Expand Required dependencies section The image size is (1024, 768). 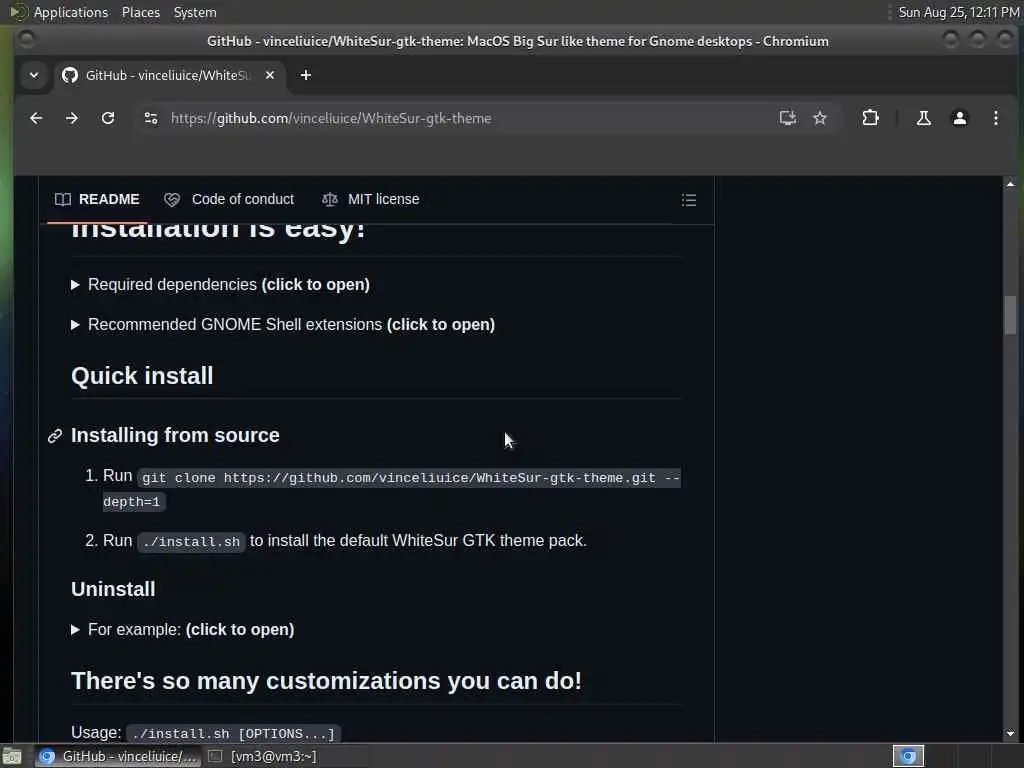[221, 285]
